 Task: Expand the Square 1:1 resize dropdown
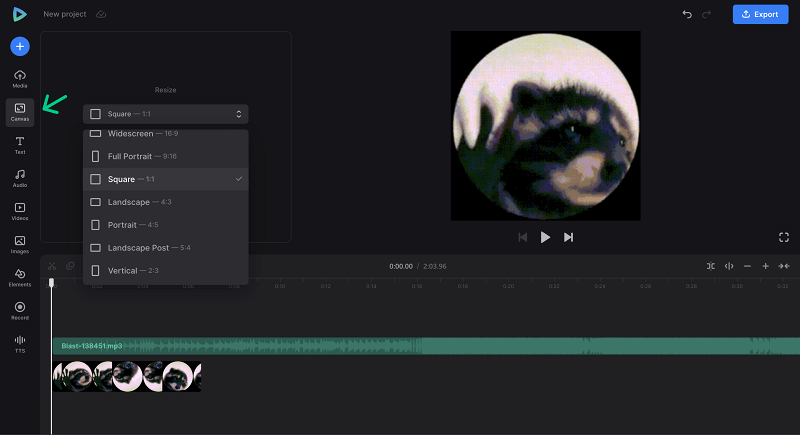point(166,114)
